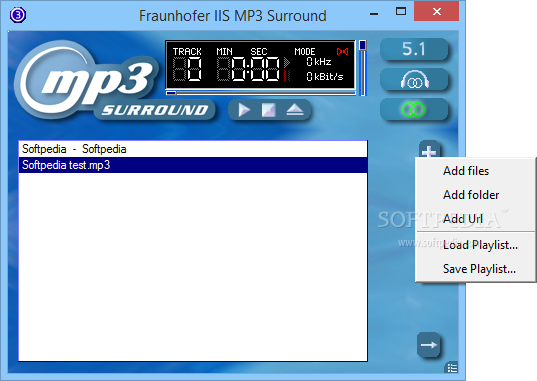Choose Add folder from the menu
This screenshot has height=381, width=537.
click(x=475, y=195)
